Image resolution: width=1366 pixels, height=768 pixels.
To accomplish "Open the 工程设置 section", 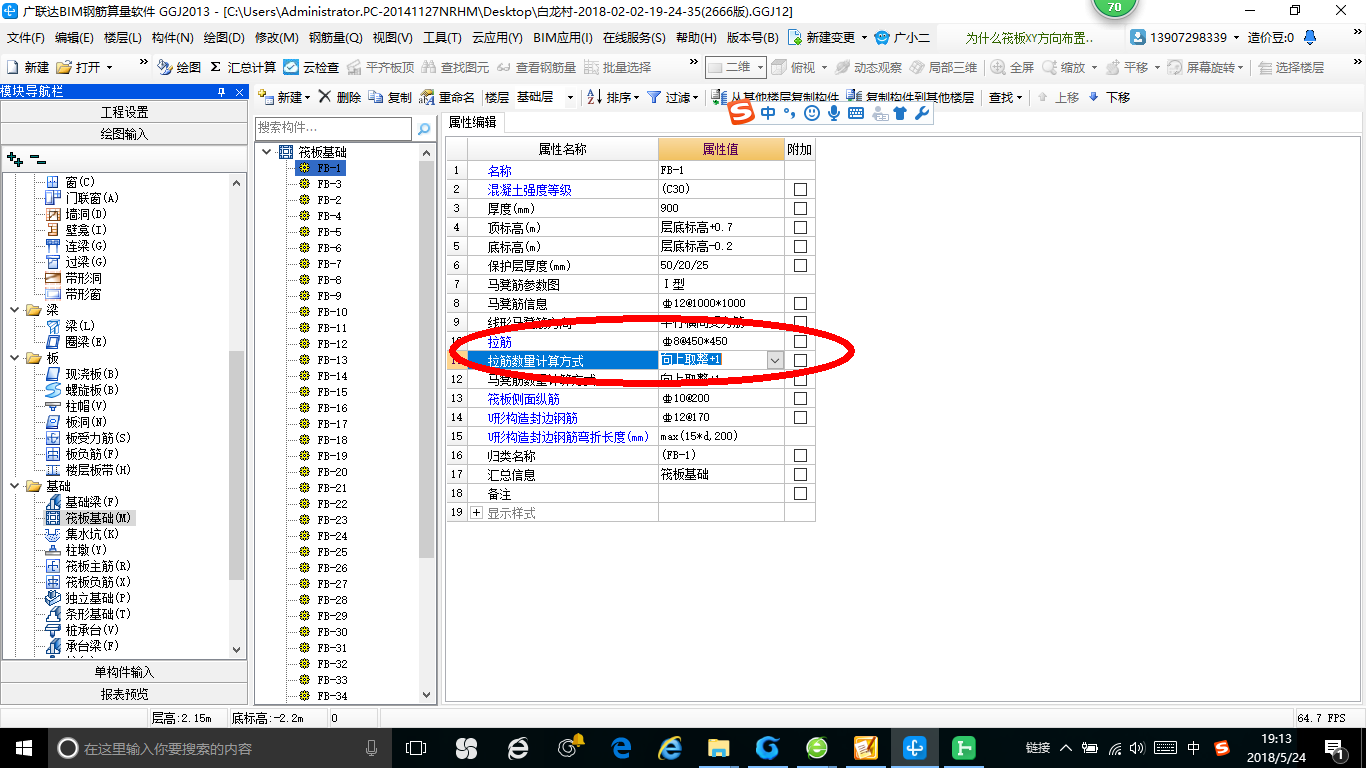I will tap(124, 112).
